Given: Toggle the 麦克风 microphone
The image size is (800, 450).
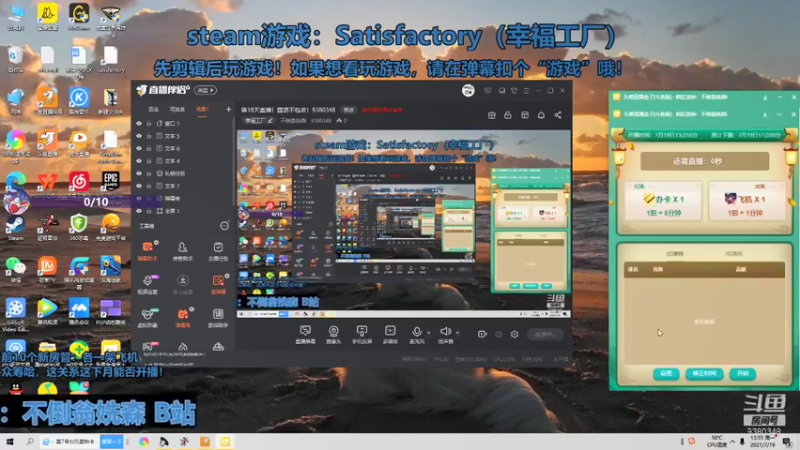Looking at the screenshot, I should coord(417,335).
